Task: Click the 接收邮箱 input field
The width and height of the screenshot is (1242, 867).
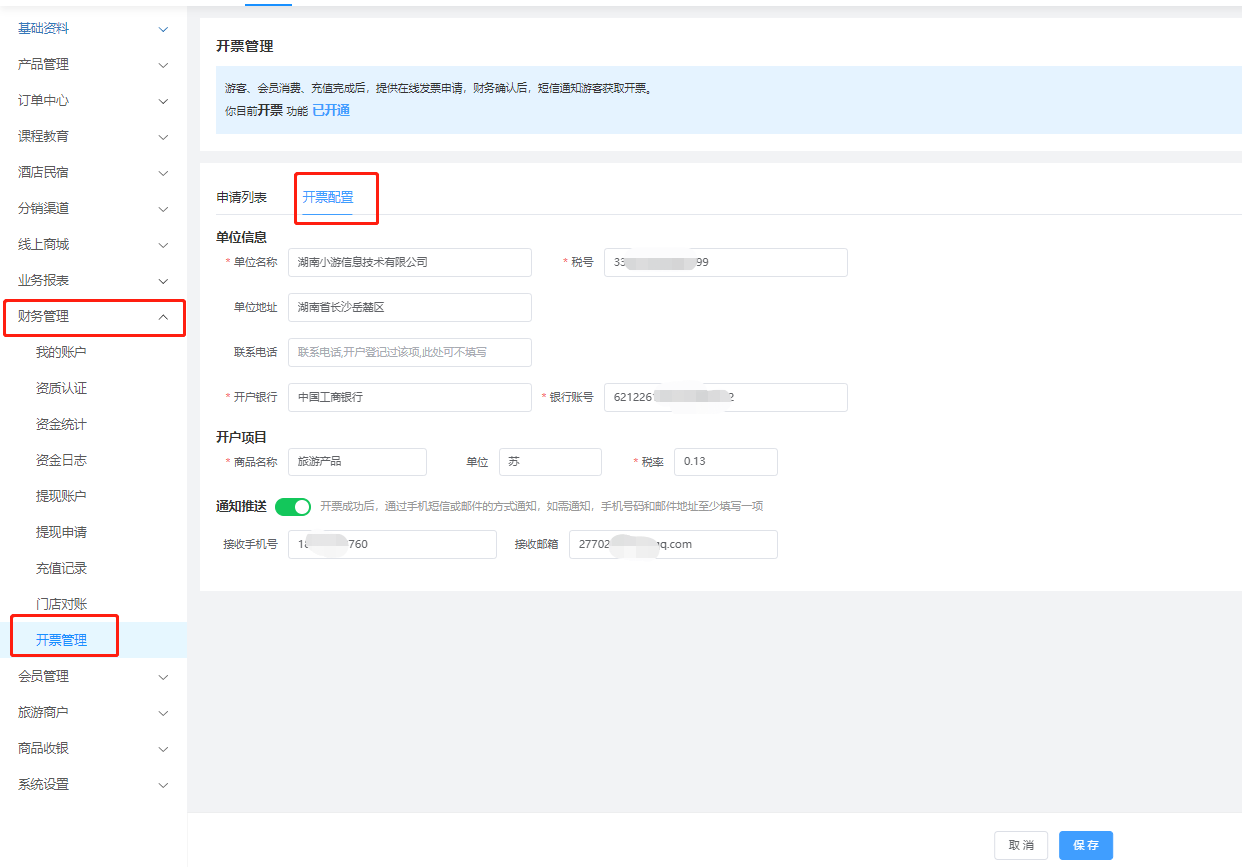Action: (672, 545)
